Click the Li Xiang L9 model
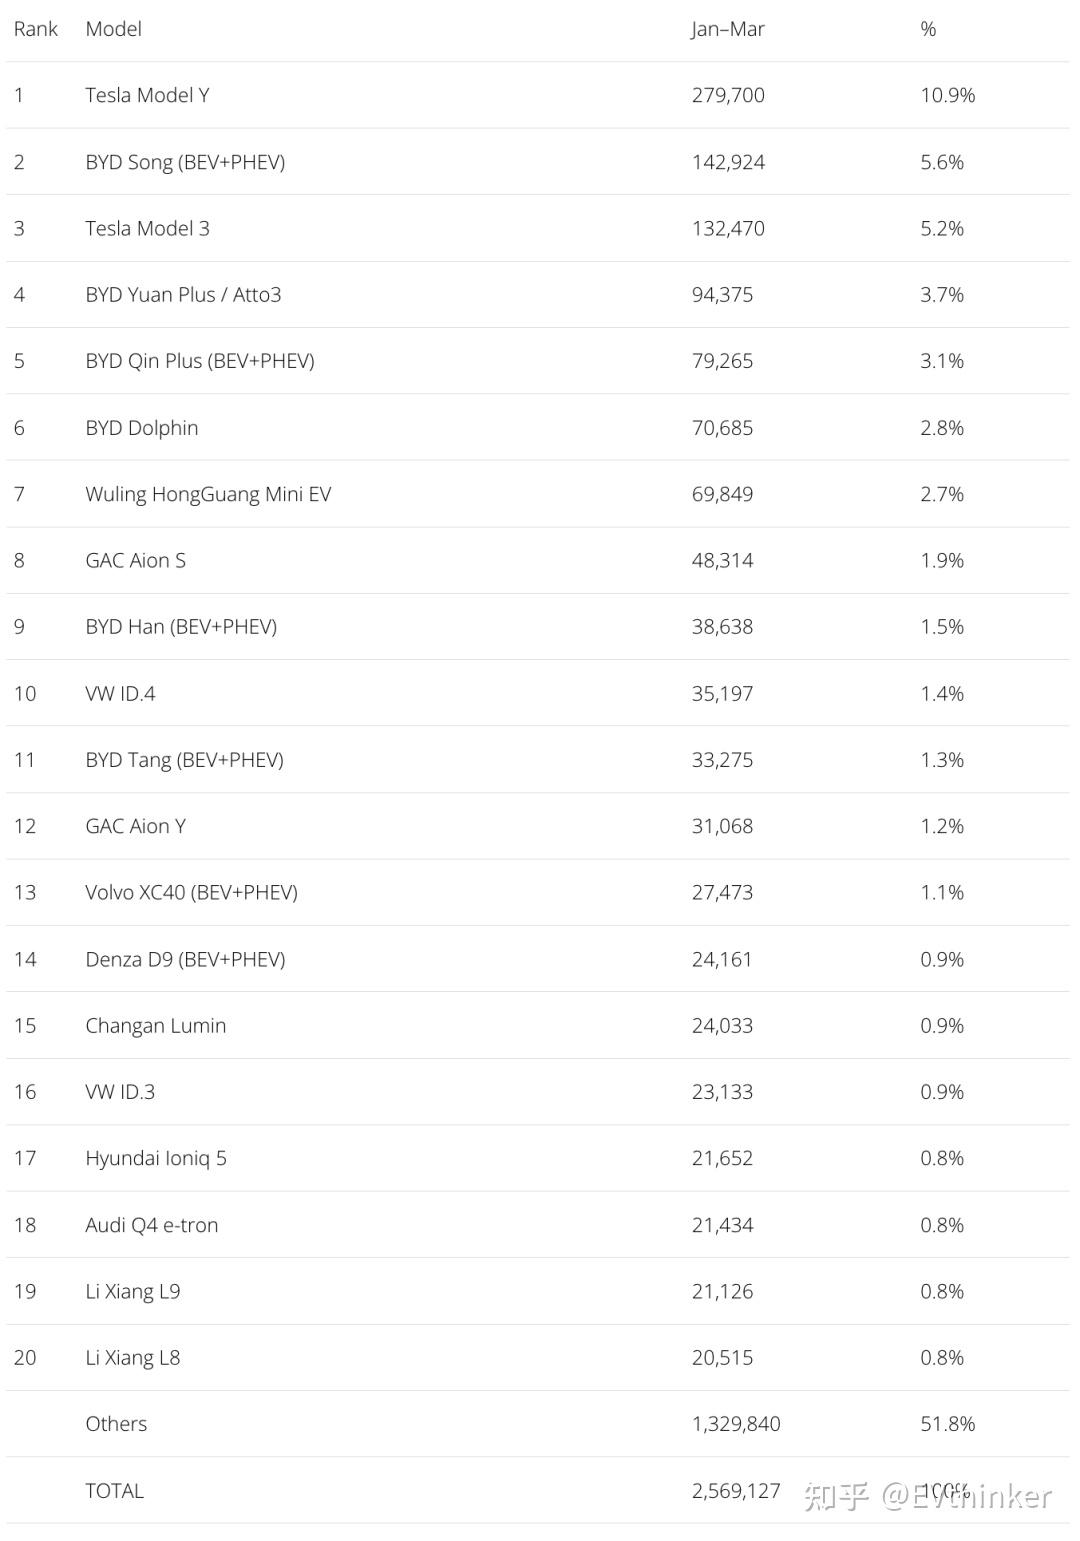The image size is (1080, 1541). [x=132, y=1291]
